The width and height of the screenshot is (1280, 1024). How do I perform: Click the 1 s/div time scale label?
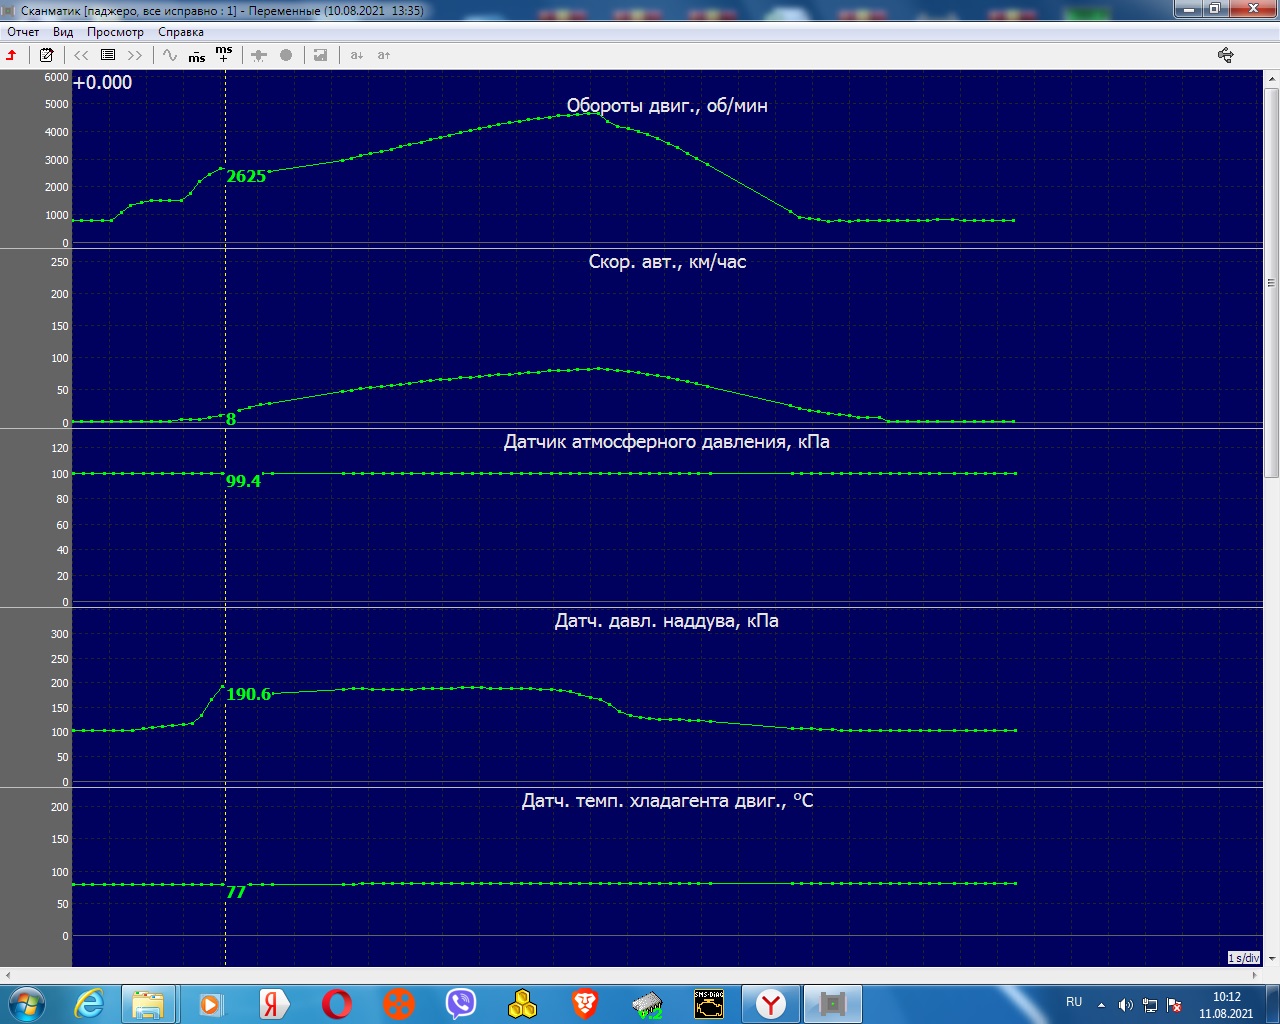[1244, 958]
